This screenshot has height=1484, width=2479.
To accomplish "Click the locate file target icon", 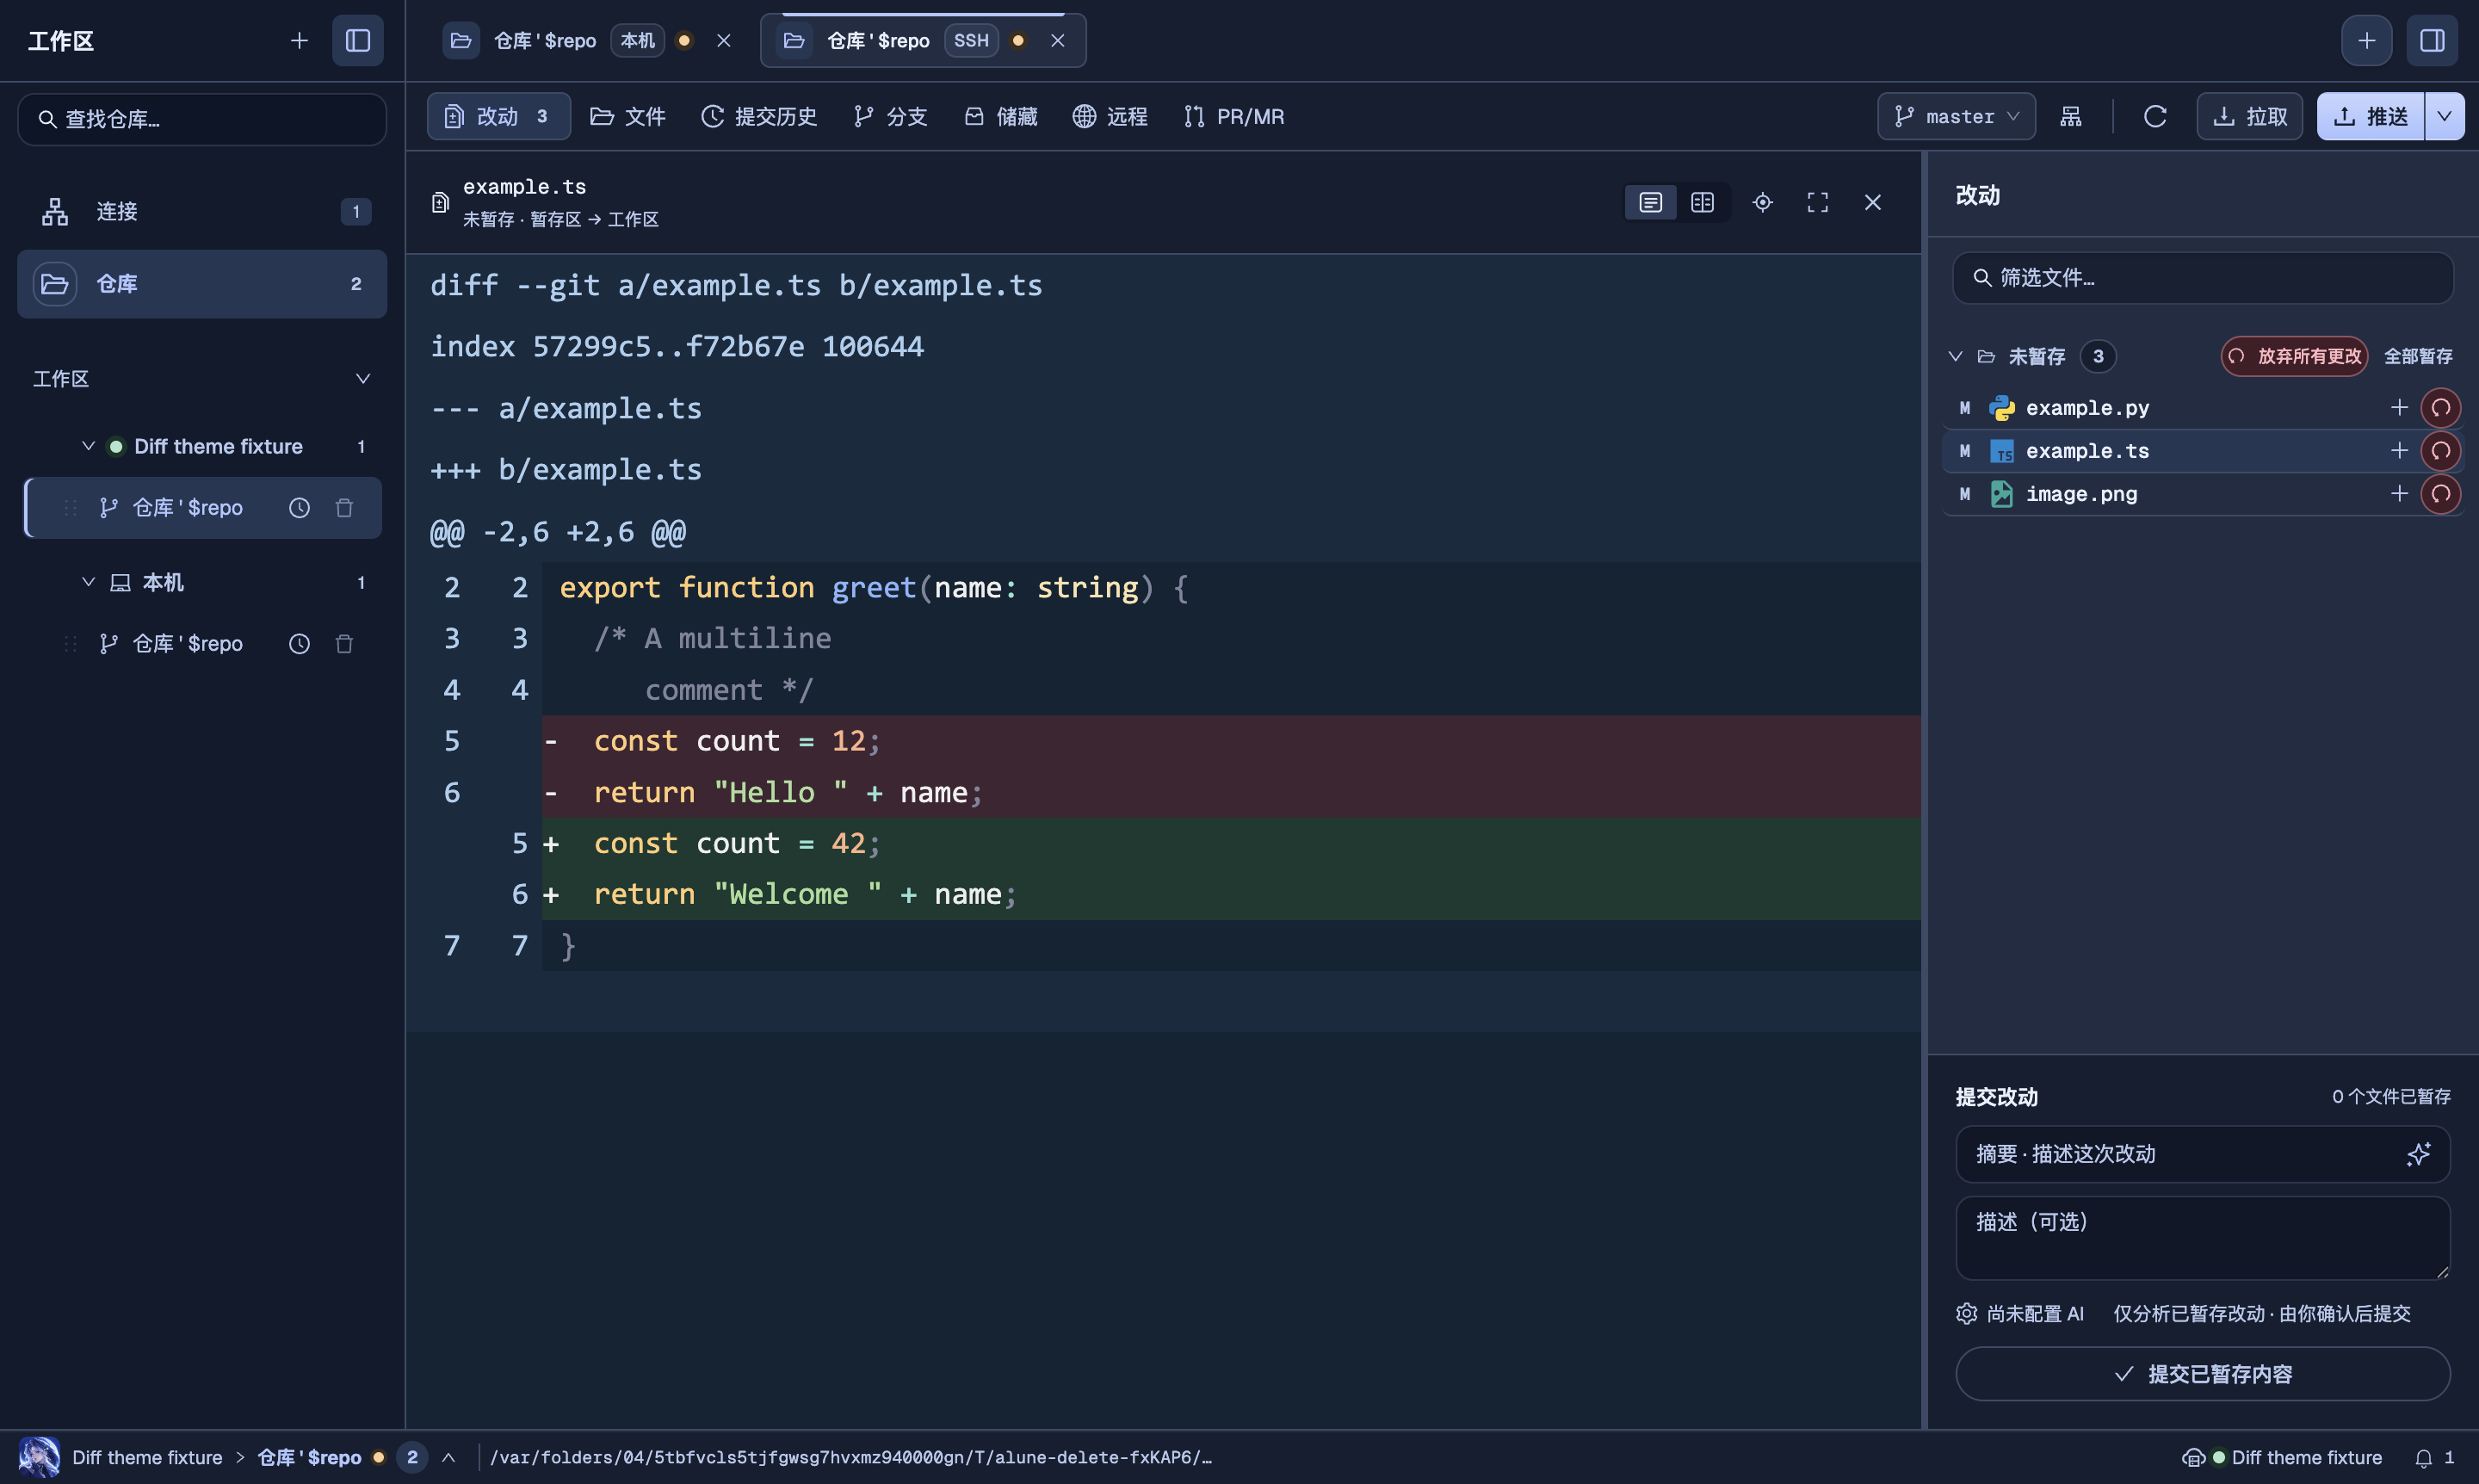I will tap(1762, 203).
